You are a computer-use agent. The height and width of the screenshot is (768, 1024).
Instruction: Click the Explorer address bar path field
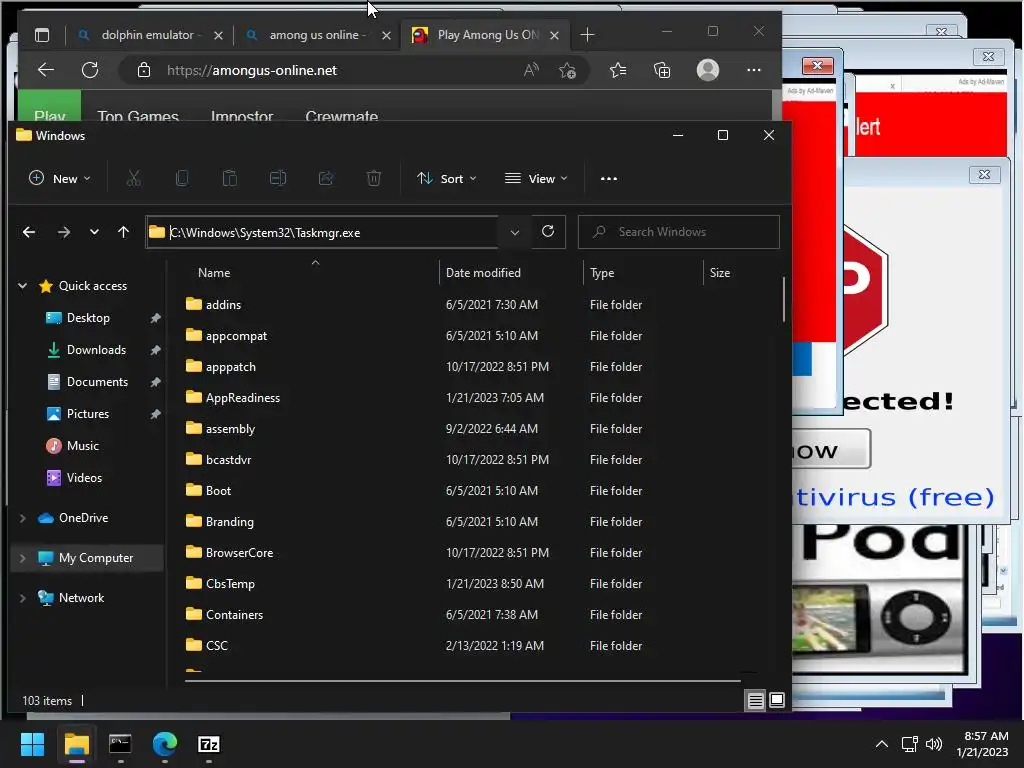pos(322,232)
